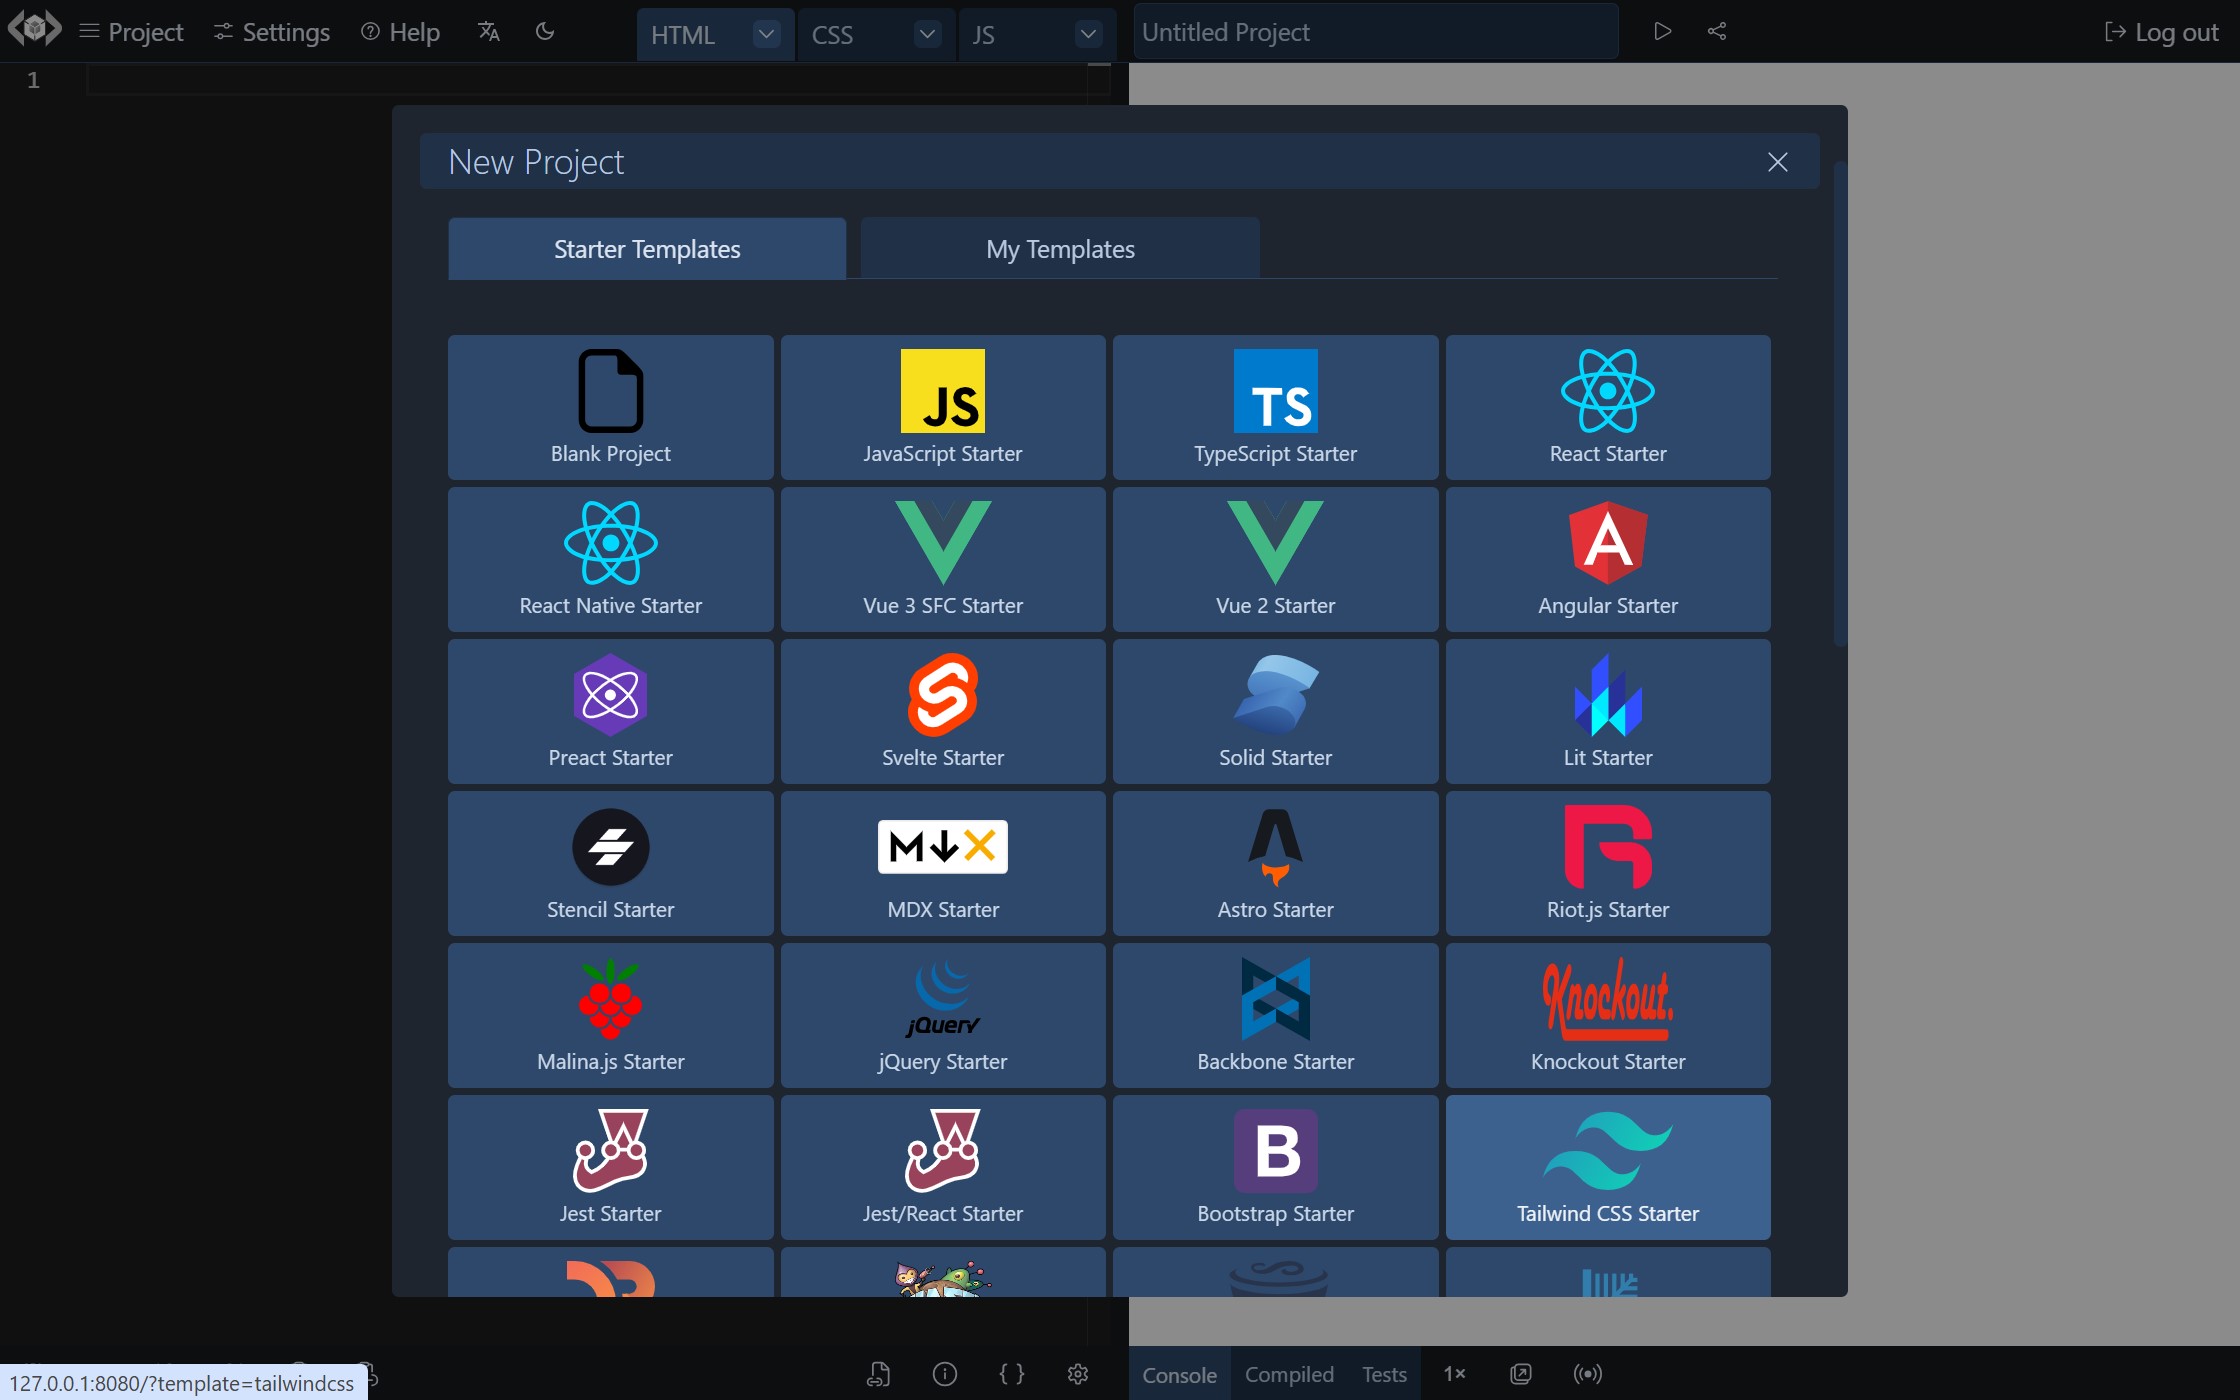Open the MDX Starter template
2240x1400 pixels.
click(942, 865)
